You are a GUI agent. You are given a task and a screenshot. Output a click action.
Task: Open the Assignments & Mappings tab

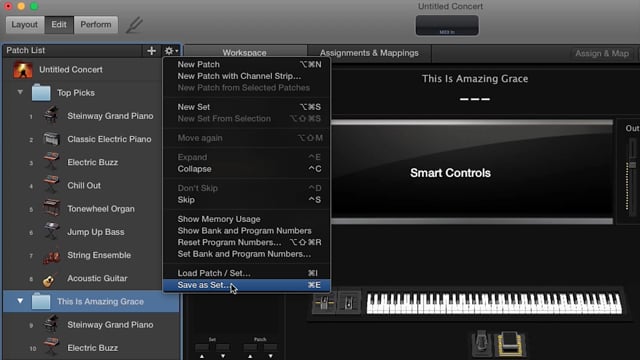(369, 53)
